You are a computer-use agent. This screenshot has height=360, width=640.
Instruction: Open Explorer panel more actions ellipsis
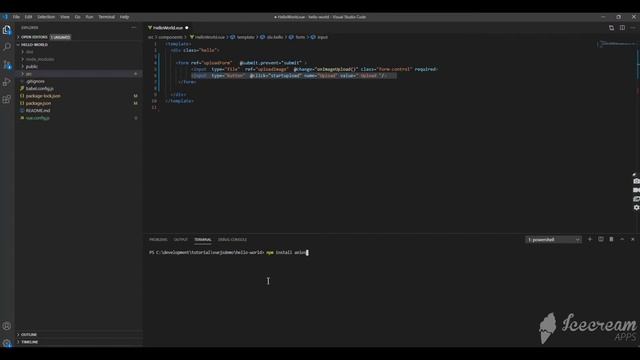pos(133,28)
